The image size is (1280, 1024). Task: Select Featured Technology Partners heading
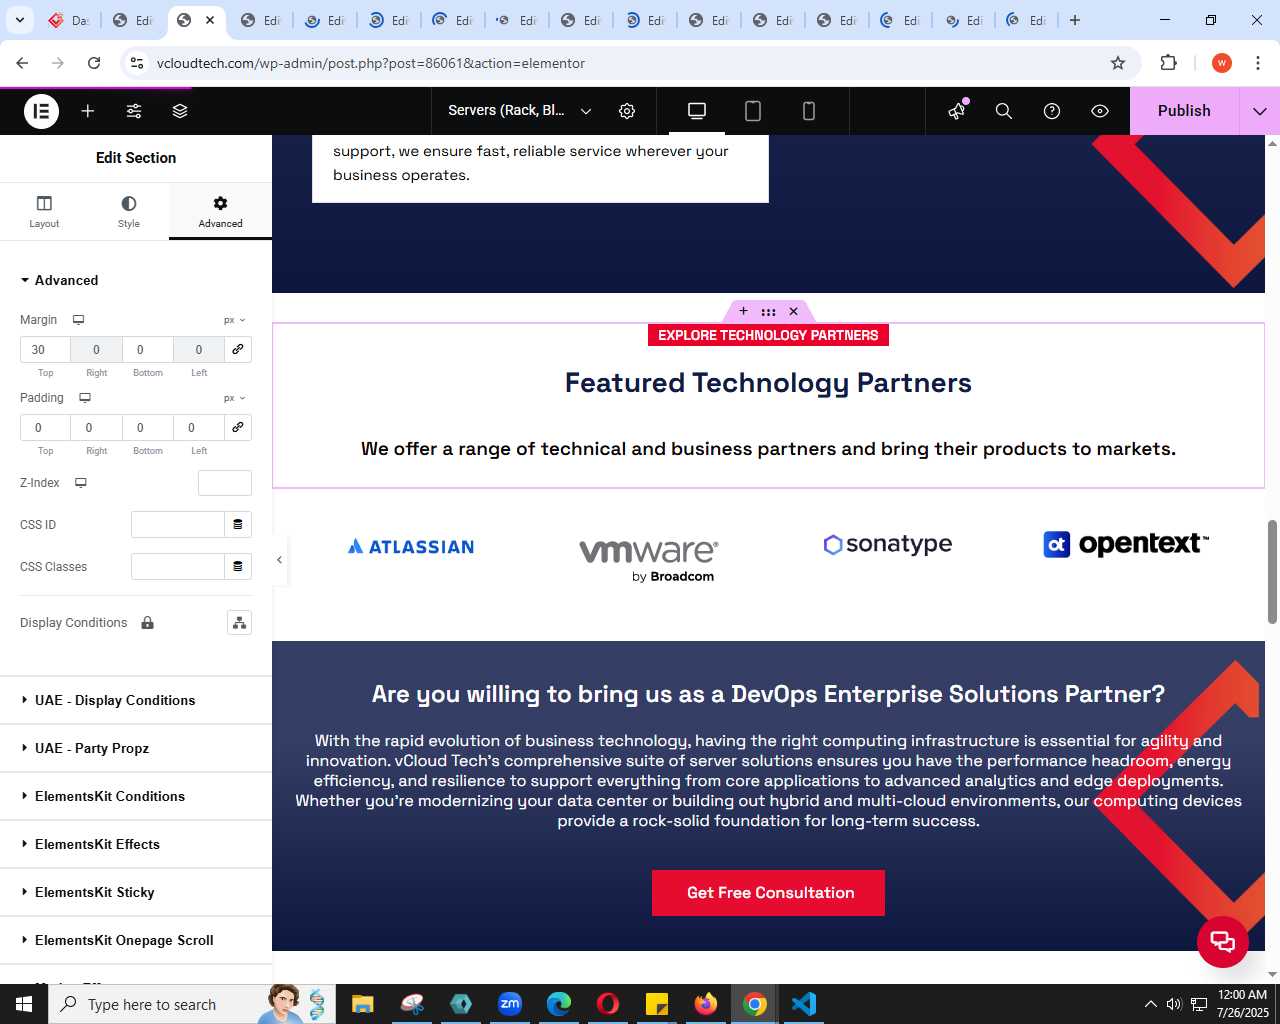pyautogui.click(x=768, y=383)
